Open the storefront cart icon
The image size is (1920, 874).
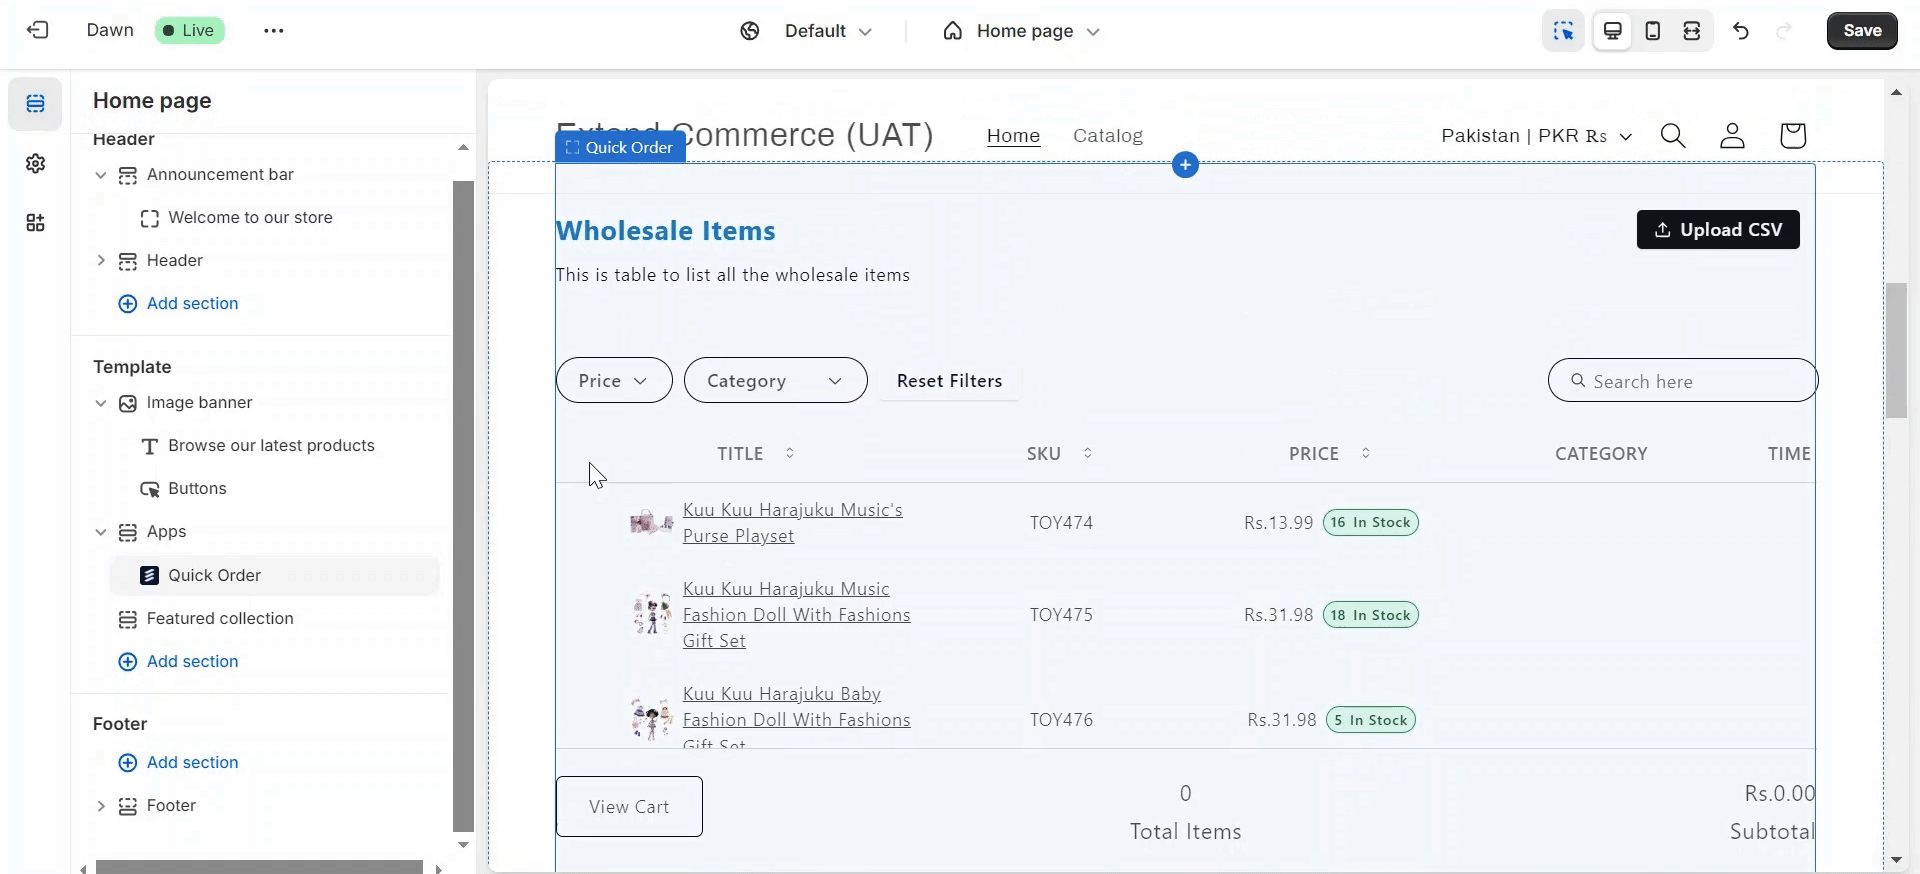click(x=1793, y=135)
